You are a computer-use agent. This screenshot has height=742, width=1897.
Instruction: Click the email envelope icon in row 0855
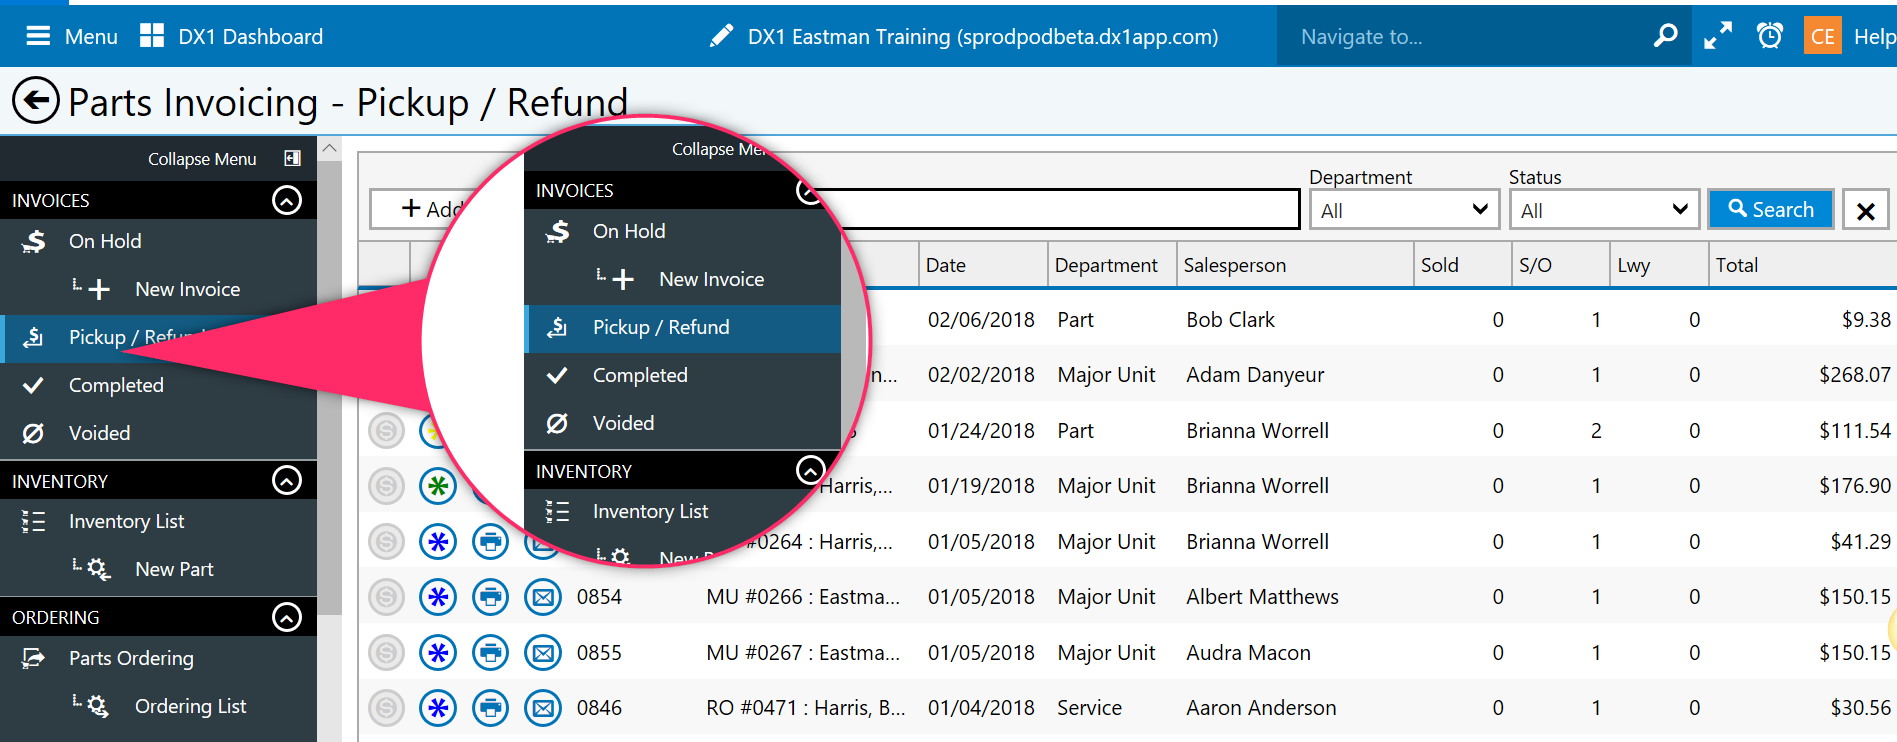coord(543,653)
